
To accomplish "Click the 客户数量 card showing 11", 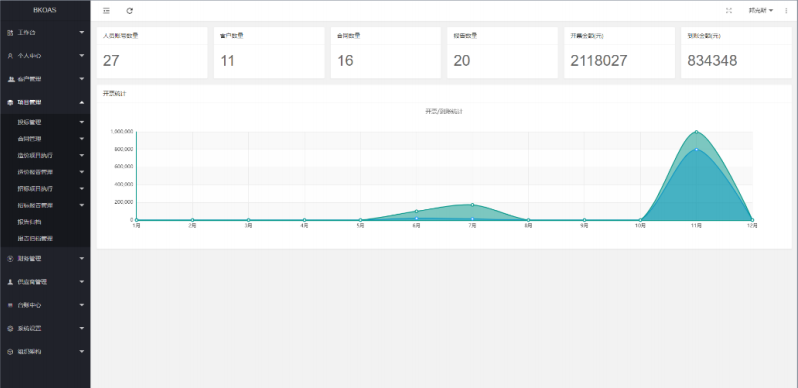I will 269,52.
